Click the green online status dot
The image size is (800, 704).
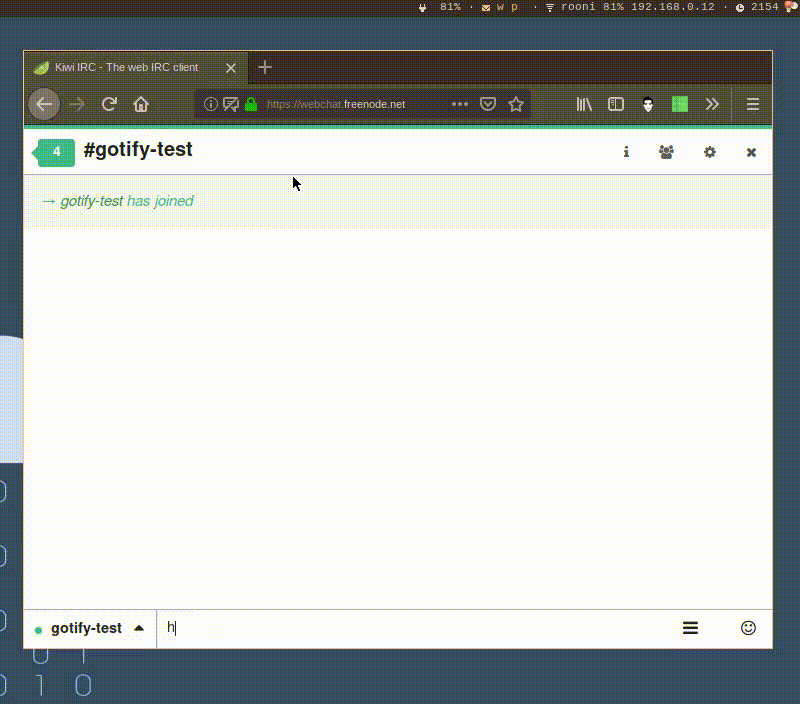pos(38,630)
